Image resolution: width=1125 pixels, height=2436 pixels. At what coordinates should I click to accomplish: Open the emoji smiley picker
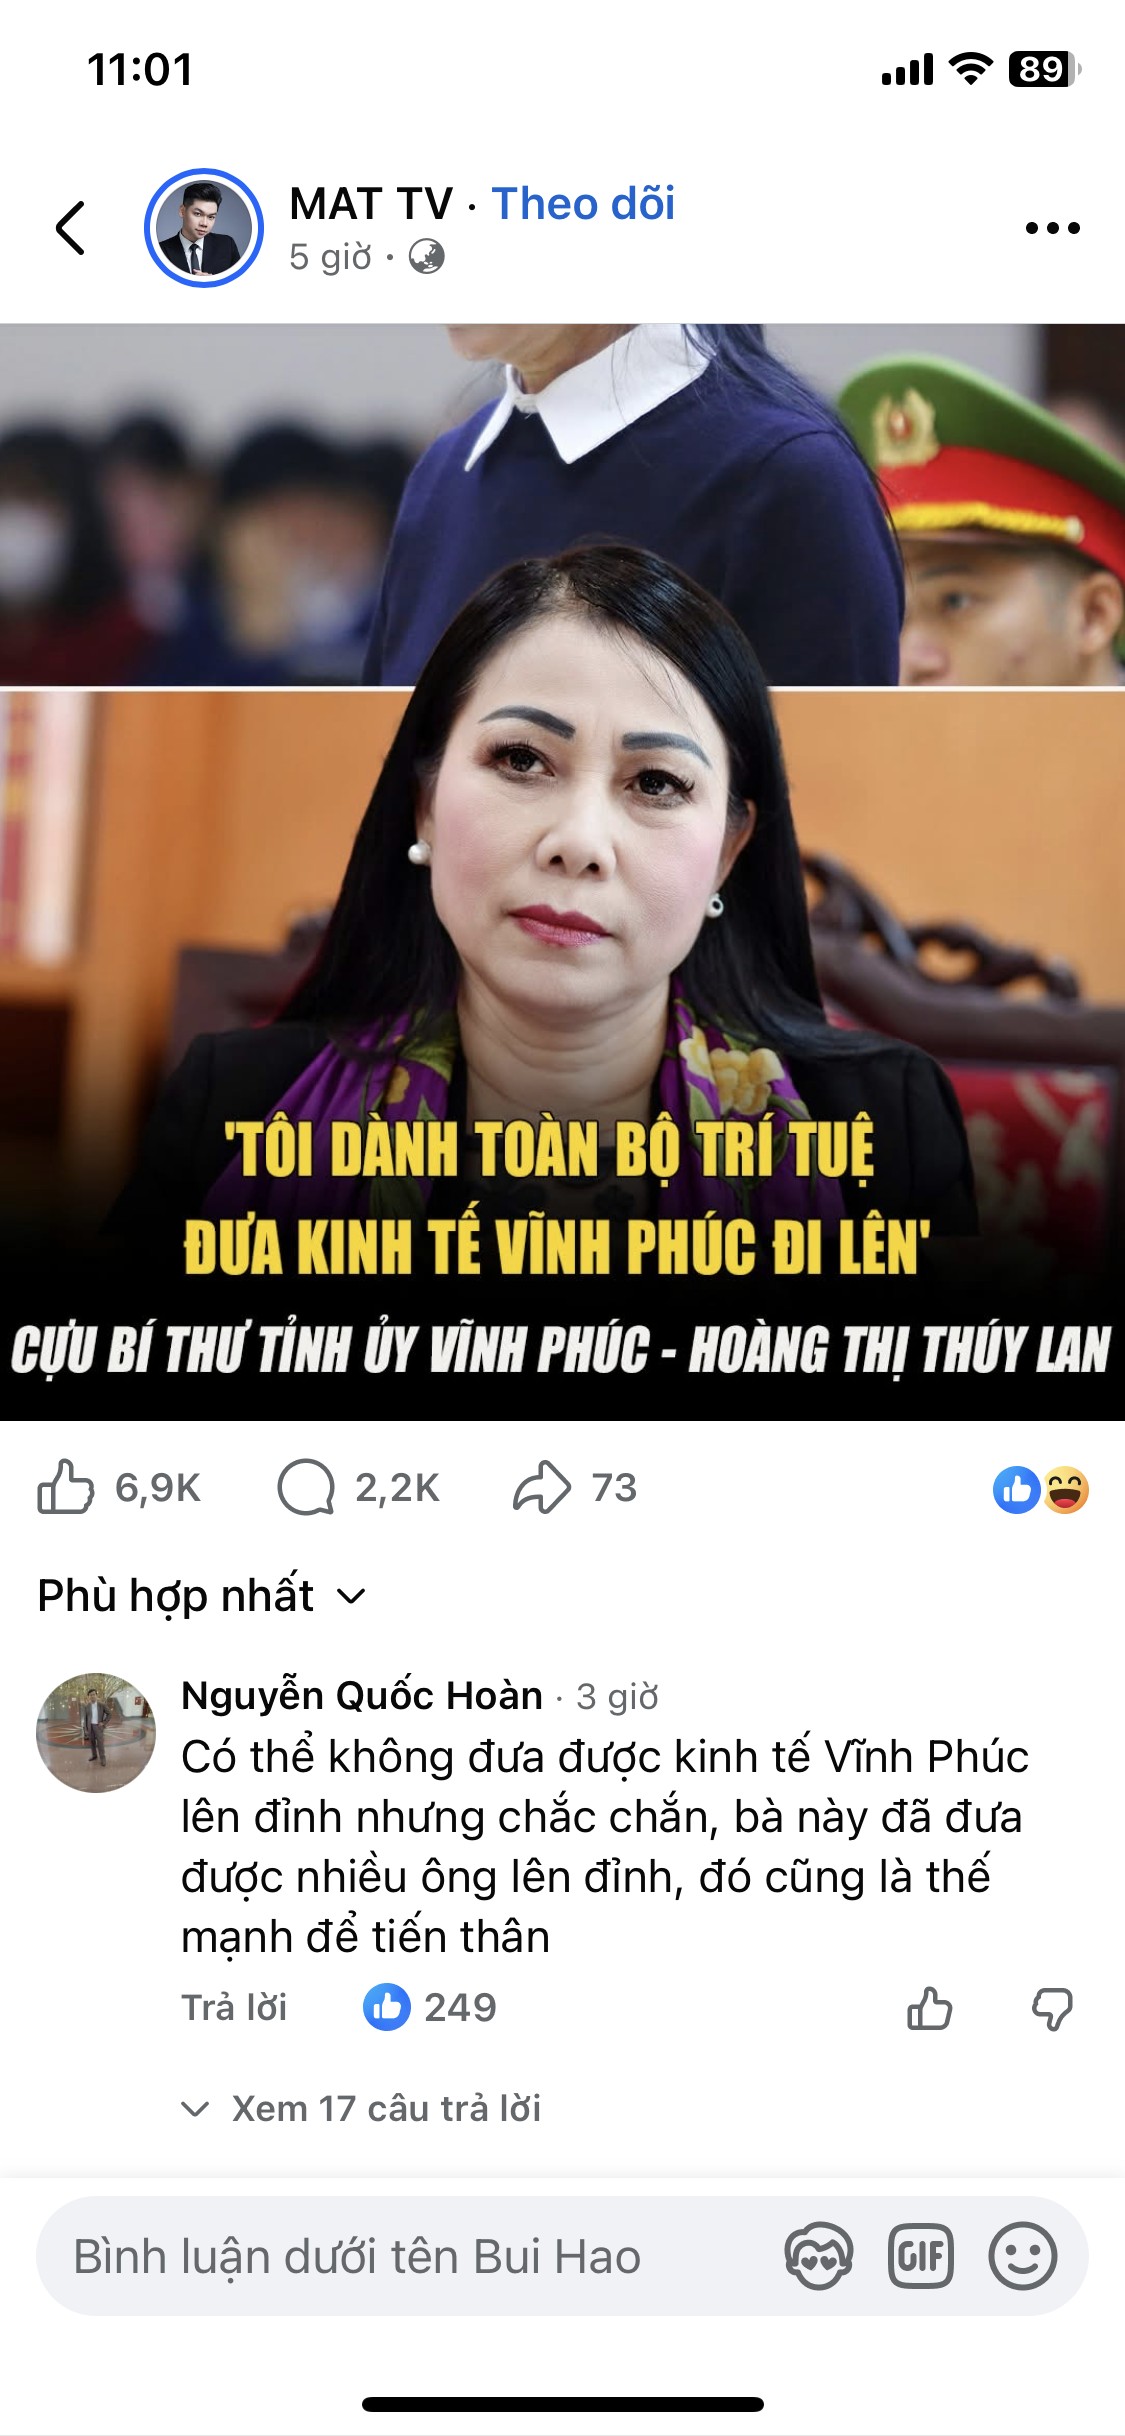tap(1022, 2256)
